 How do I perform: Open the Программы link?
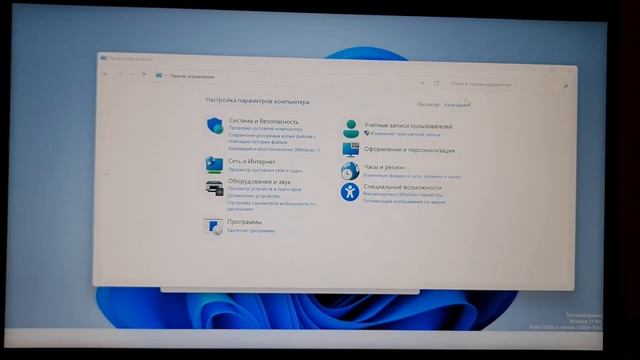244,222
